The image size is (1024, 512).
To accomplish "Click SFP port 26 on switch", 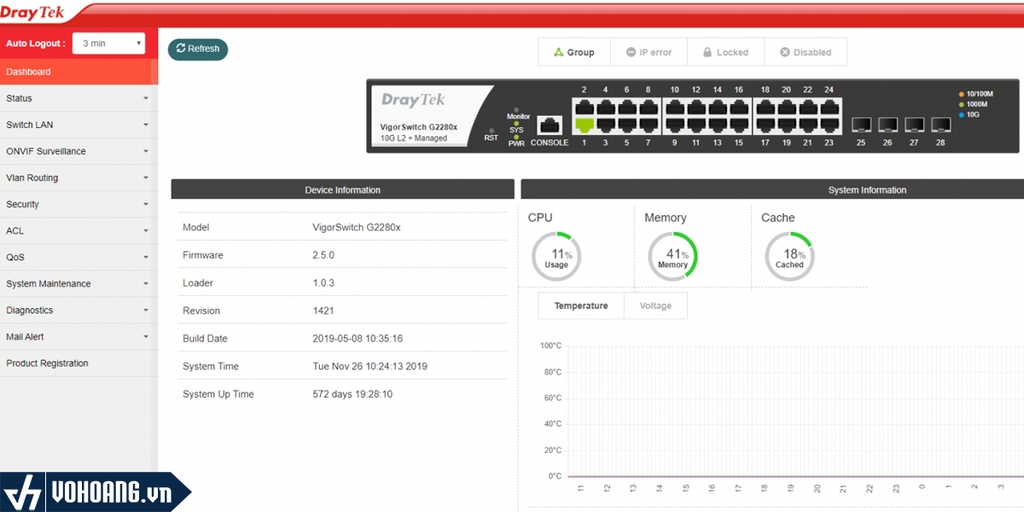I will click(888, 125).
